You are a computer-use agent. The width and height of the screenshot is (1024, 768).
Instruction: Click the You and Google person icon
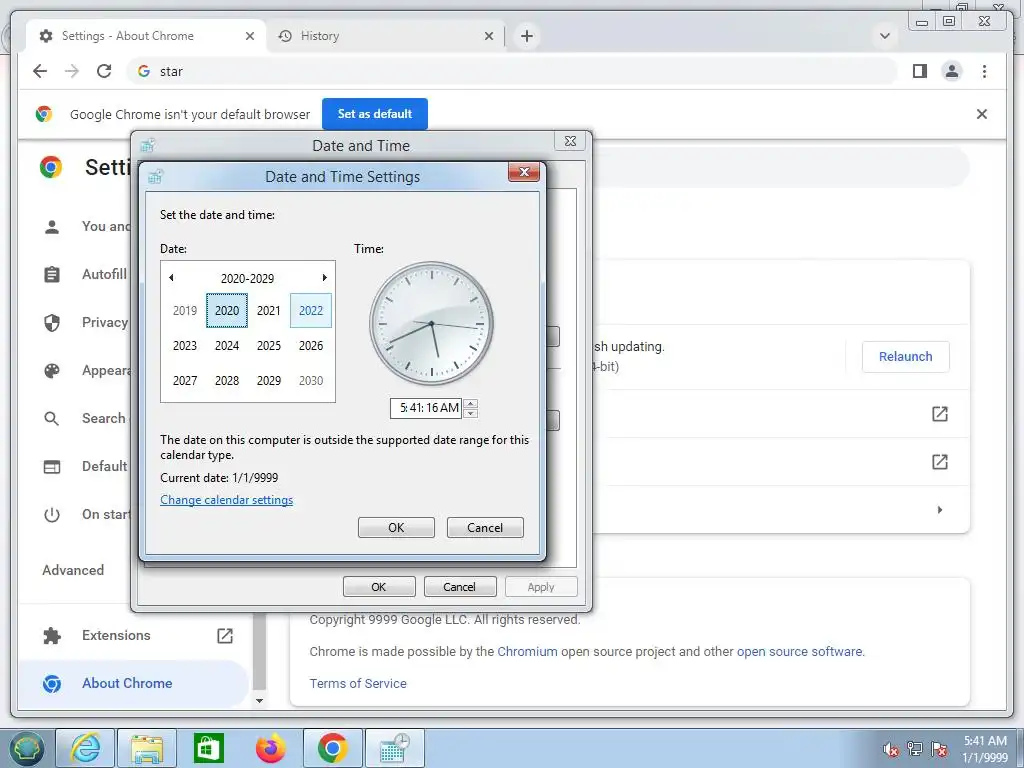pyautogui.click(x=52, y=227)
